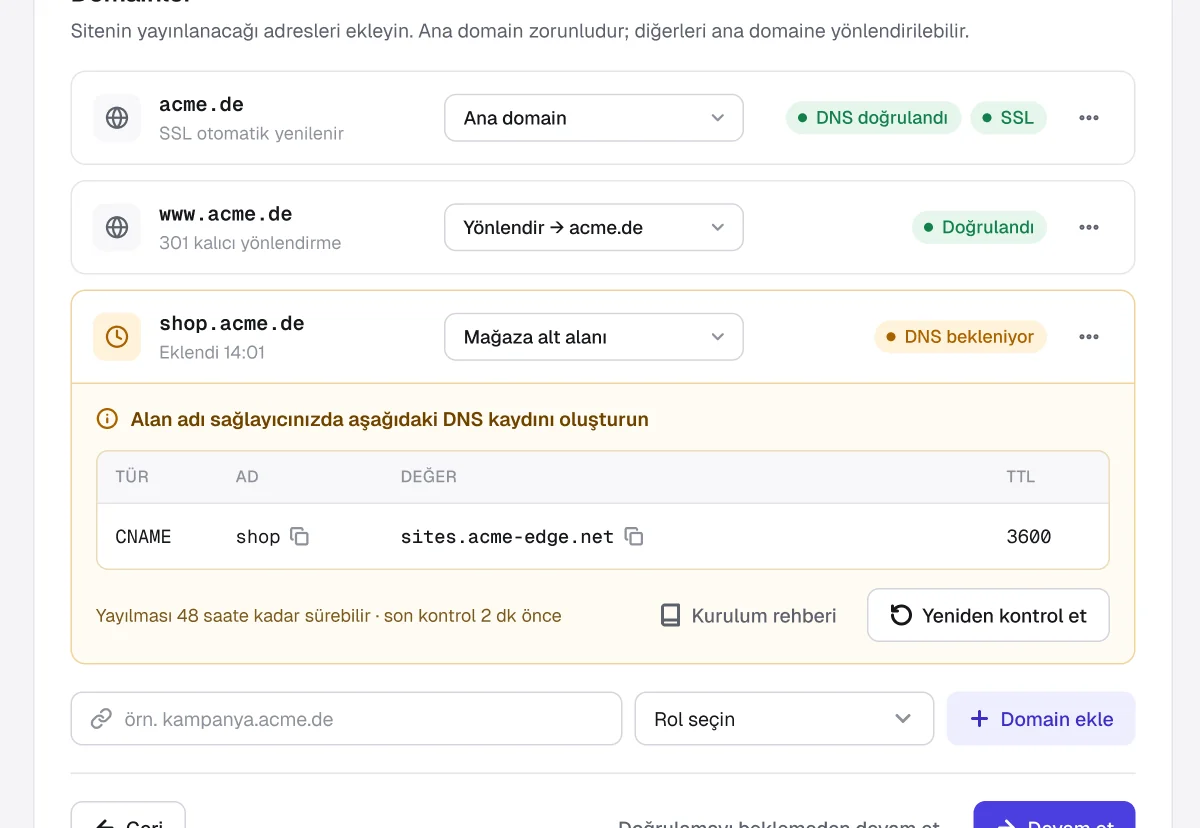
Task: Copy the value sites.acme-edge.net
Action: click(634, 537)
